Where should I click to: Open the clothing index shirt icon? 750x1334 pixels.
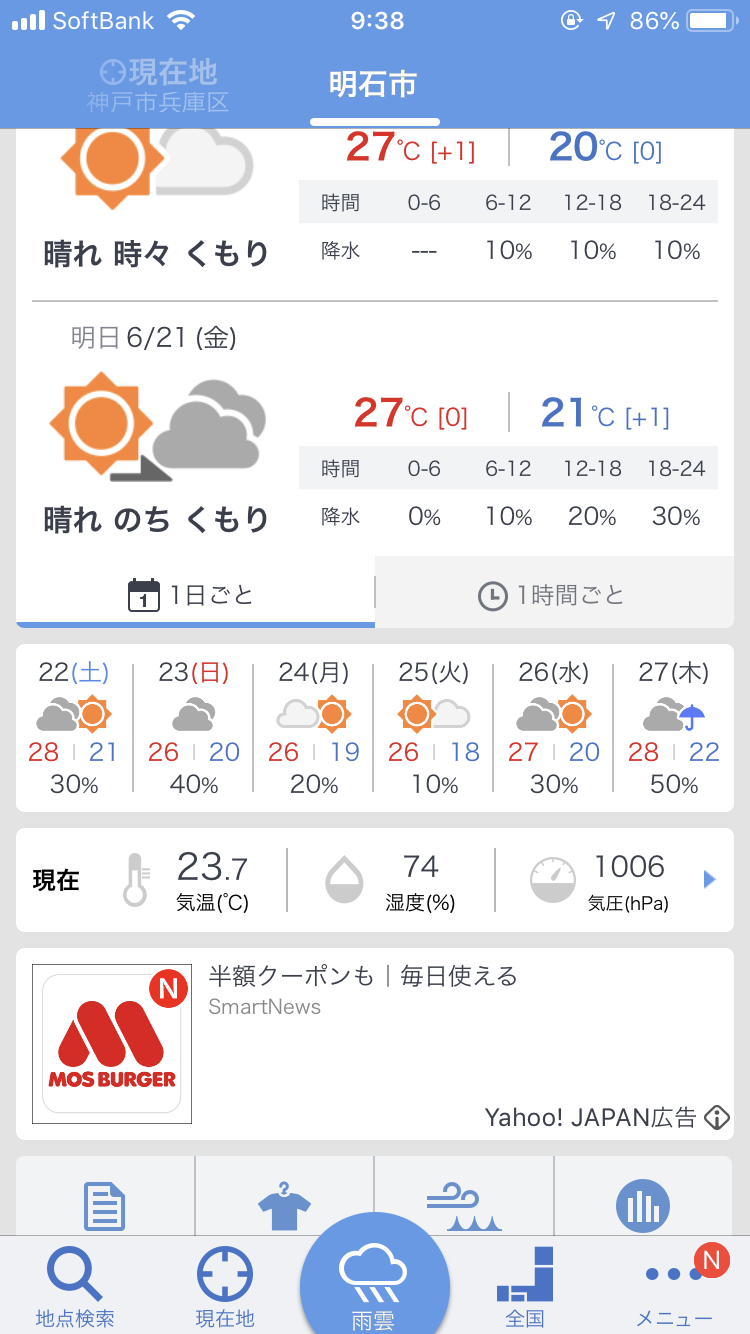285,1205
